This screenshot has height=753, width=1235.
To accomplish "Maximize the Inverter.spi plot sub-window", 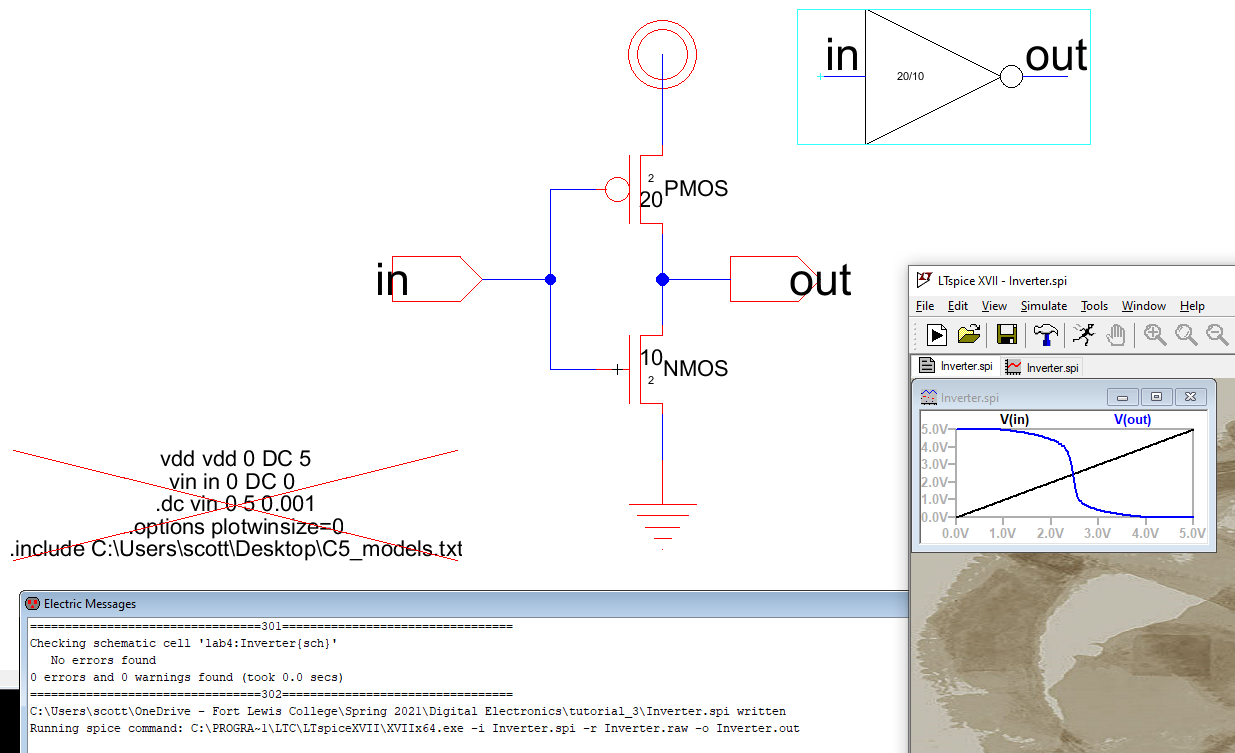I will pyautogui.click(x=1156, y=397).
